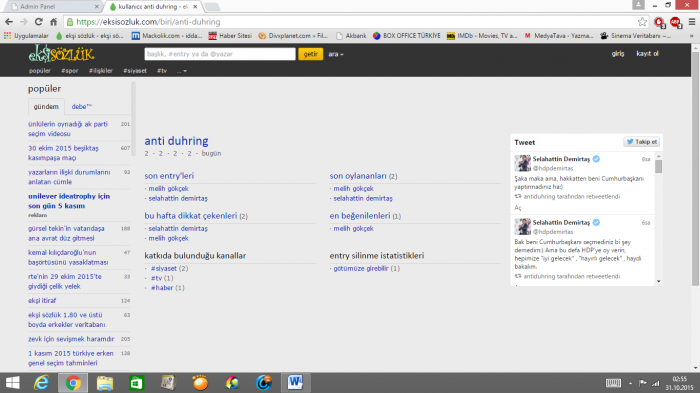The image size is (700, 393).
Task: Open #ilişkiler channel
Action: (x=100, y=71)
